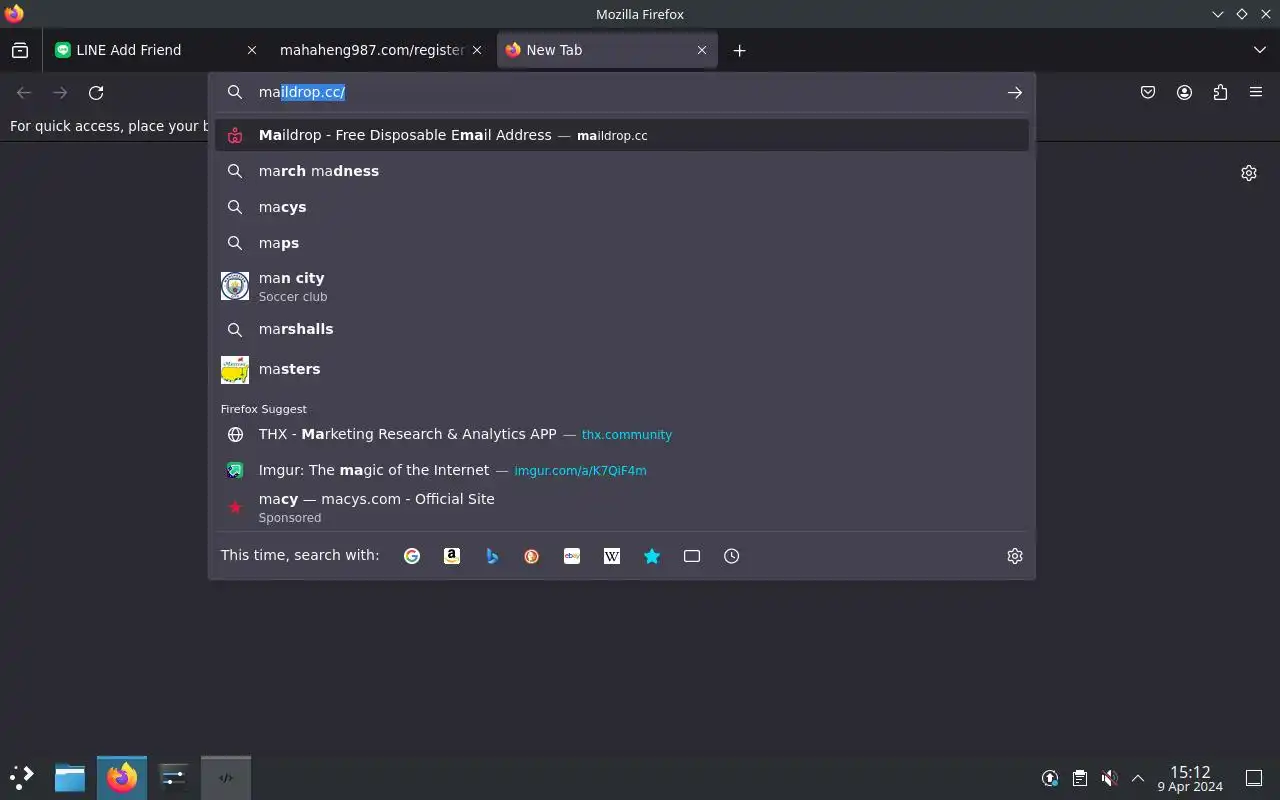Choose the "macys" search suggestion
1280x800 pixels.
click(x=622, y=207)
